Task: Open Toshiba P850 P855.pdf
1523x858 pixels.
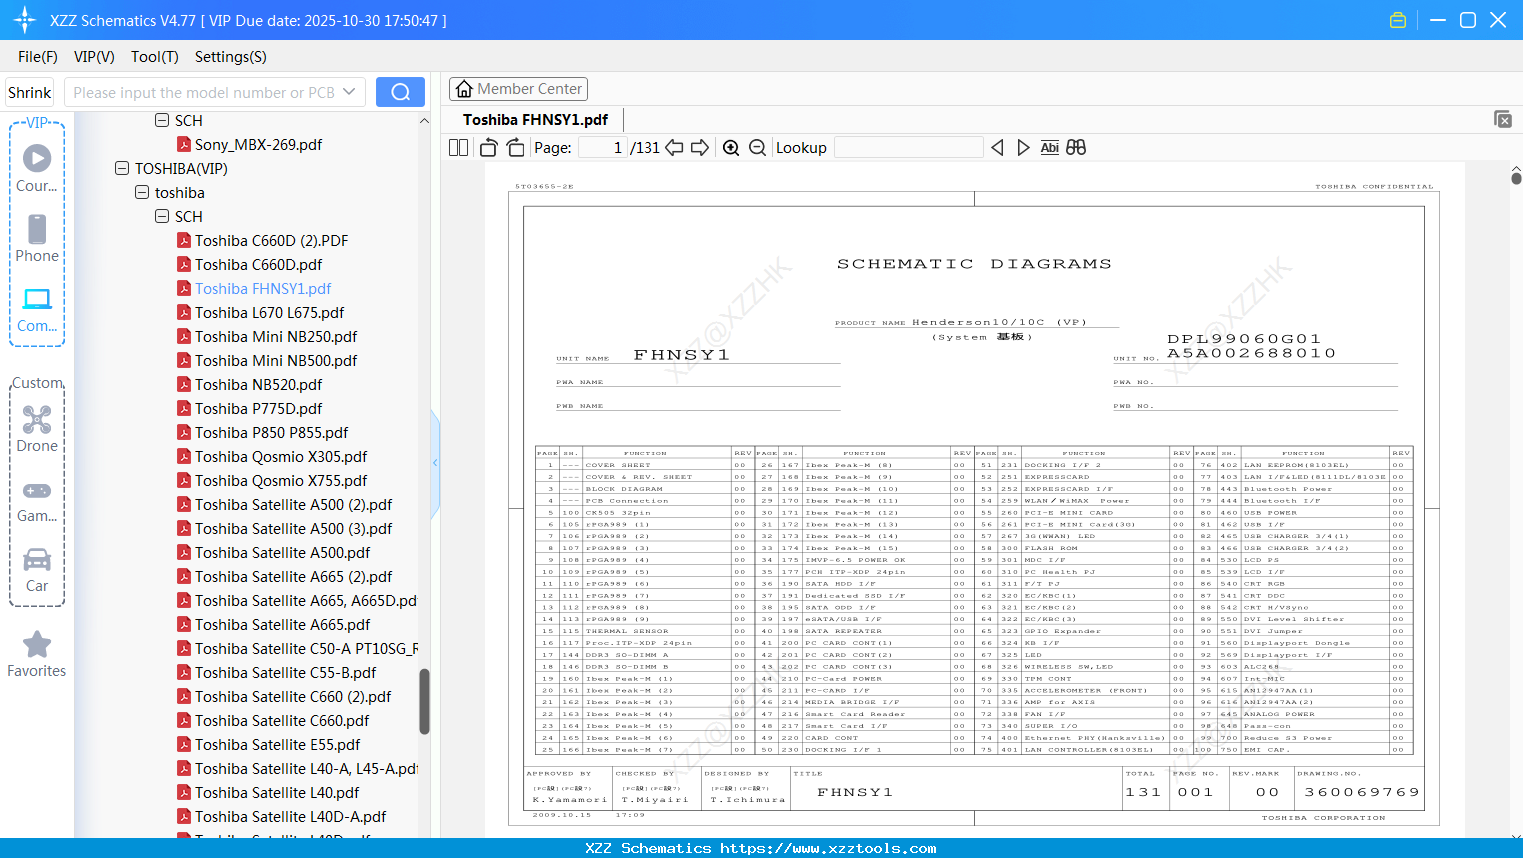Action: [272, 432]
